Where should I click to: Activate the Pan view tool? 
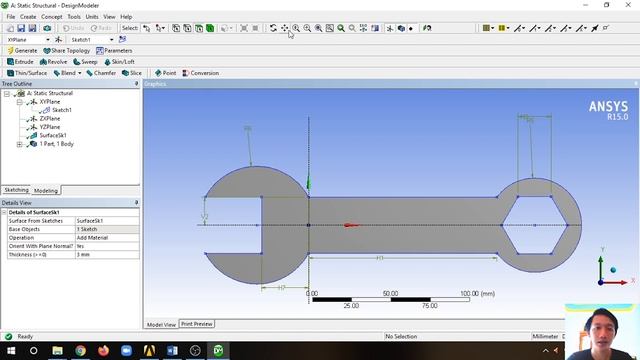pos(284,28)
